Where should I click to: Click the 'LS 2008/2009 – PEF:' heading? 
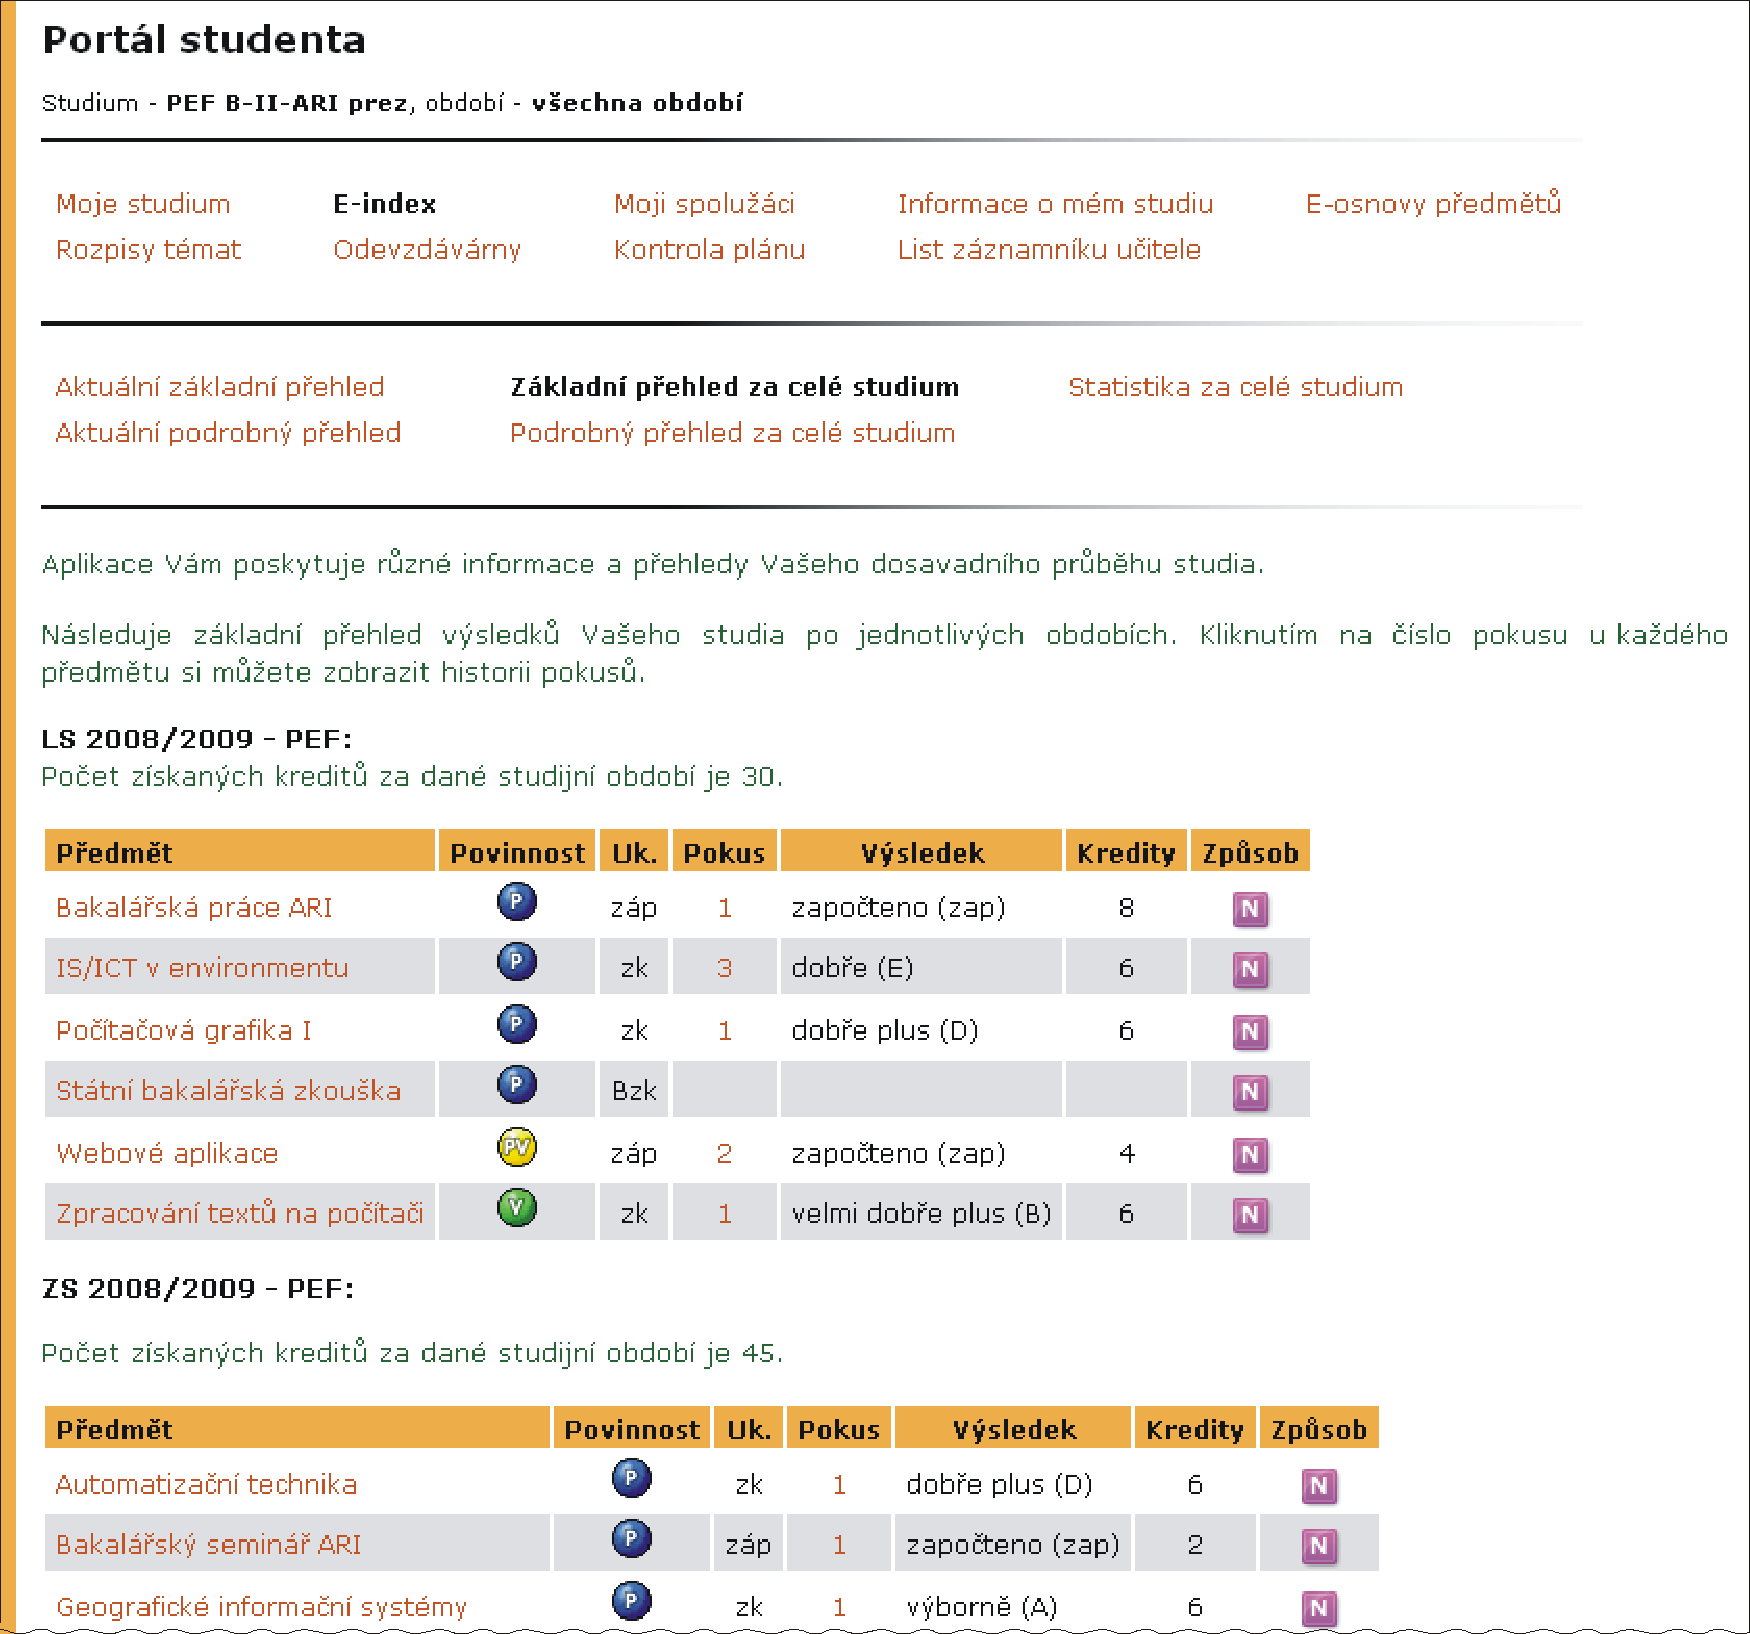point(197,739)
